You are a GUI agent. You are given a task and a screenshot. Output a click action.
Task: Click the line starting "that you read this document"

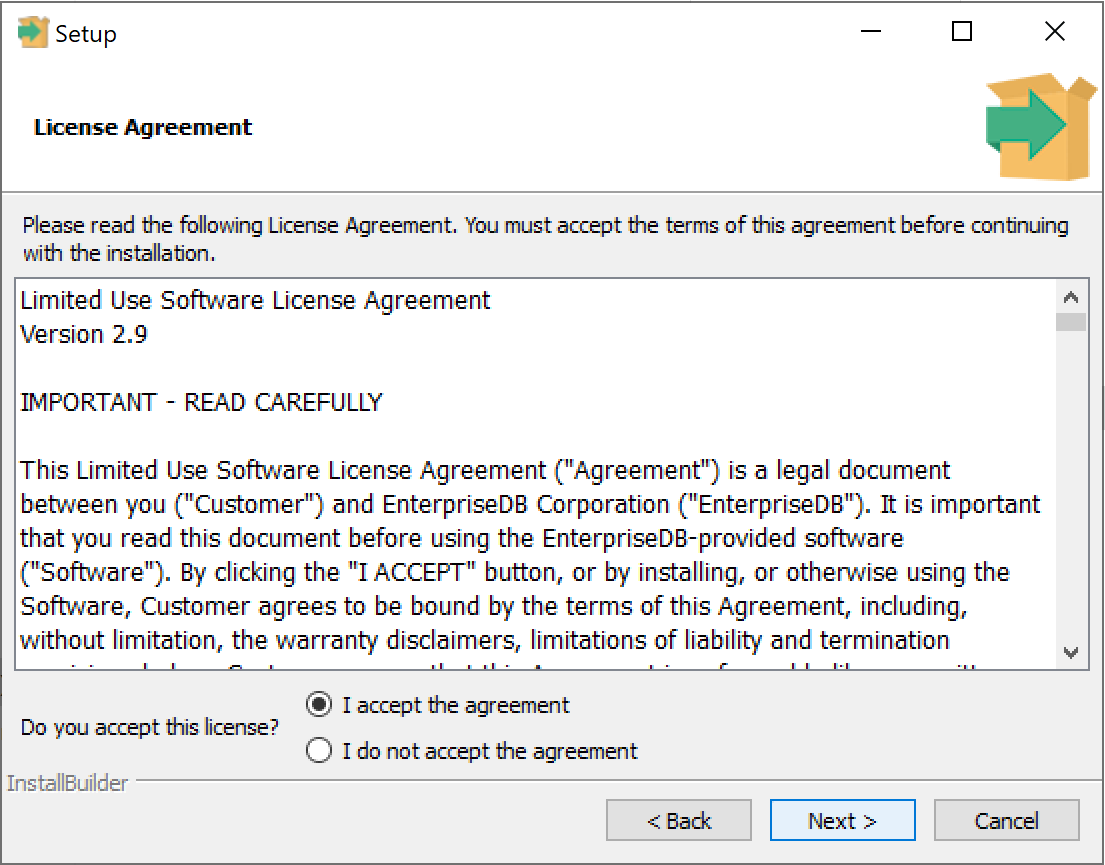click(462, 538)
